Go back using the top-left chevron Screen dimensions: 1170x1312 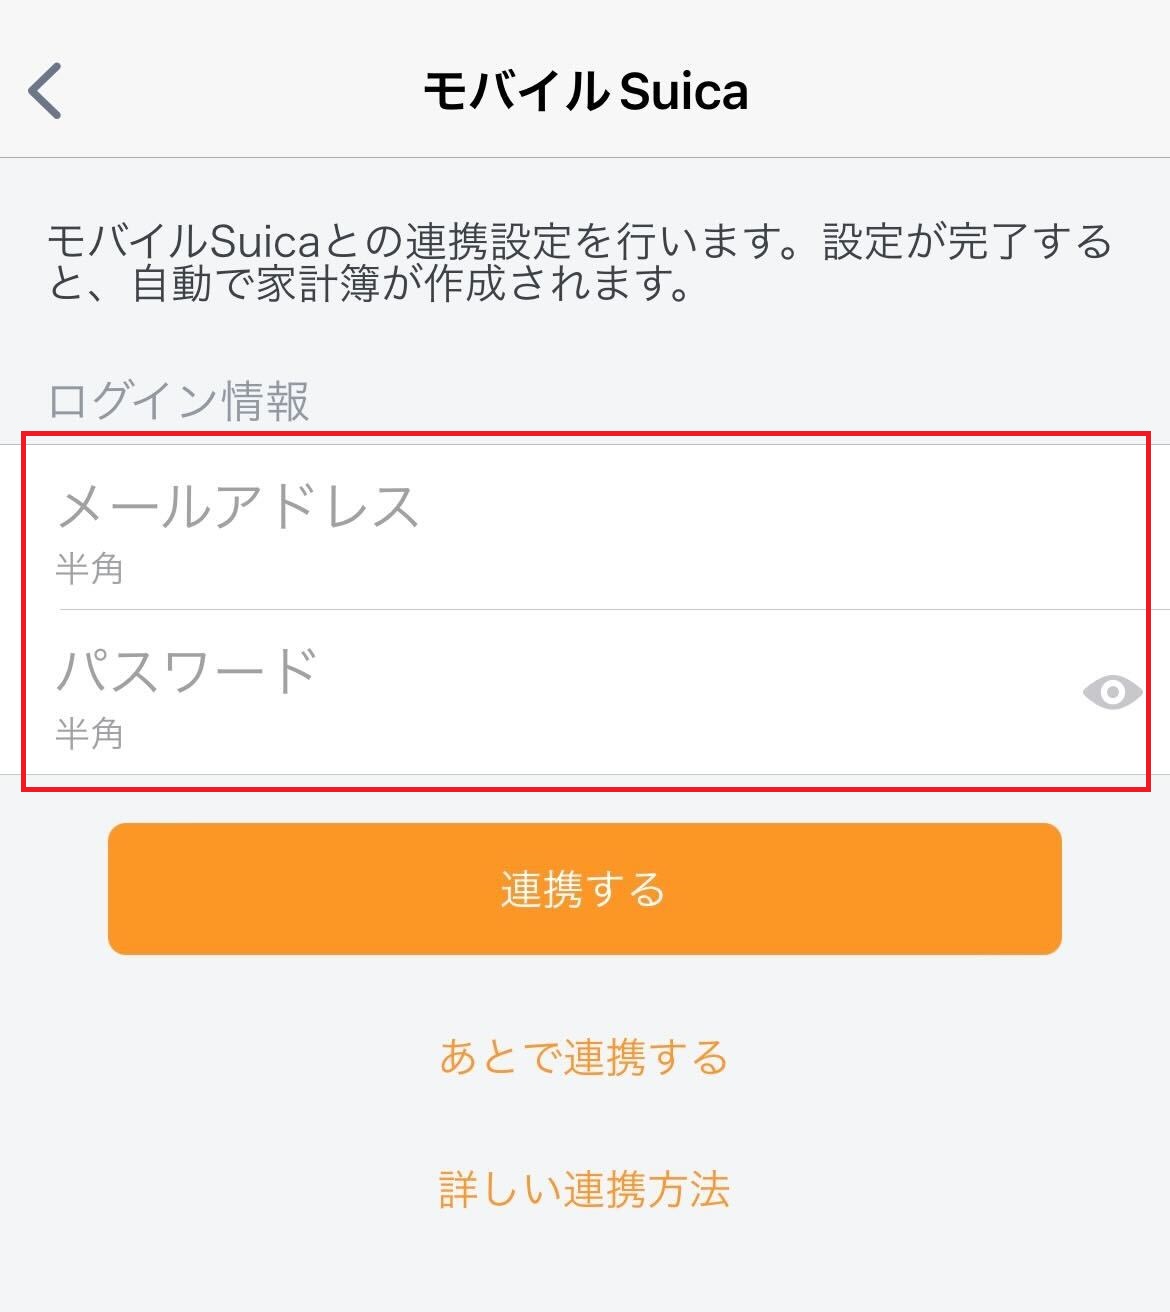click(45, 91)
